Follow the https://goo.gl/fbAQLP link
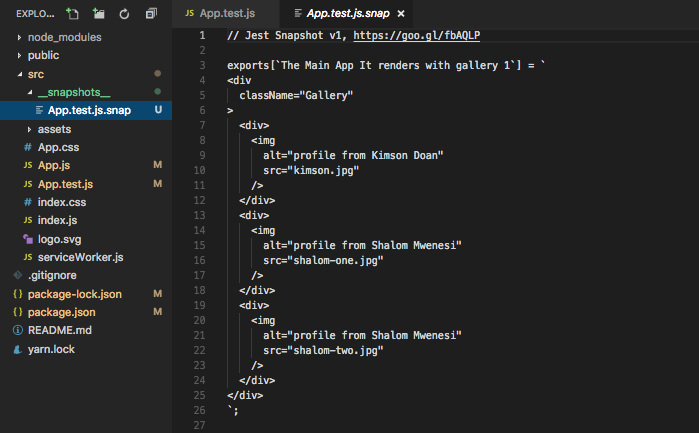 click(416, 35)
